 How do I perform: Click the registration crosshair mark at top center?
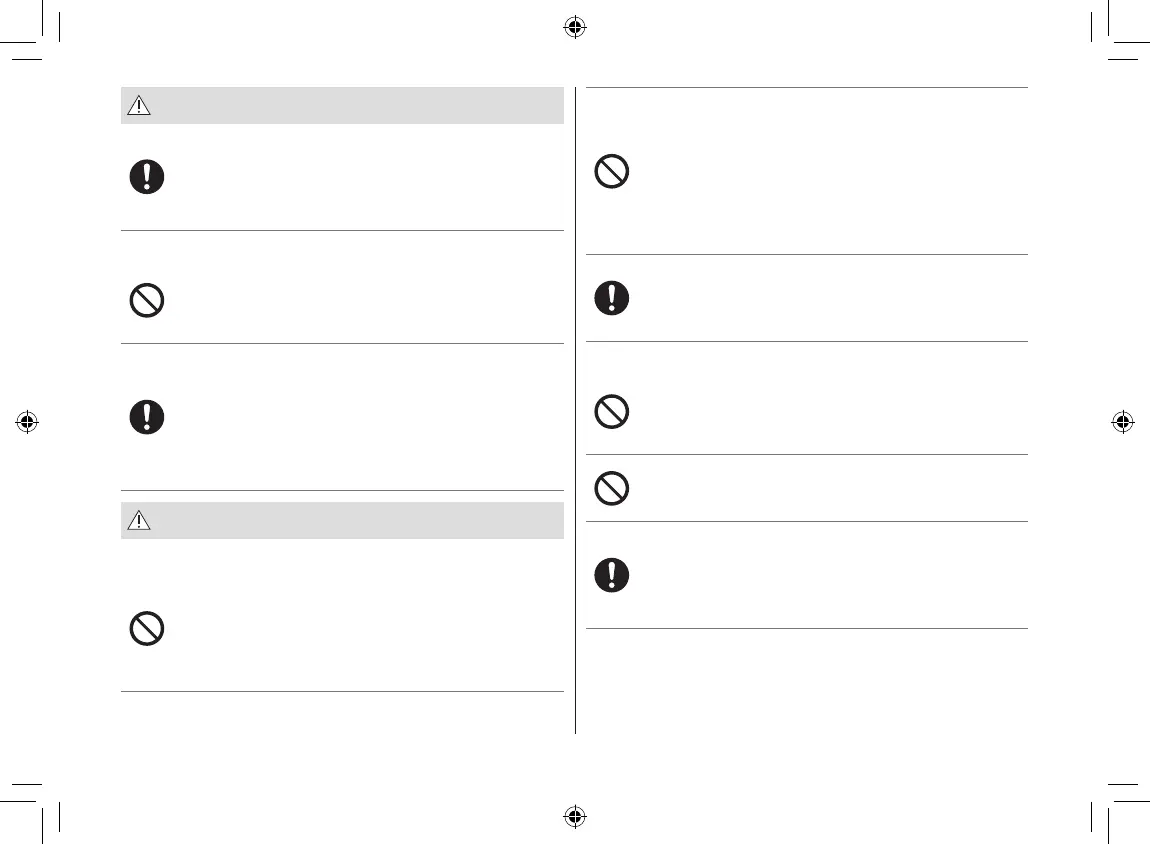point(574,28)
